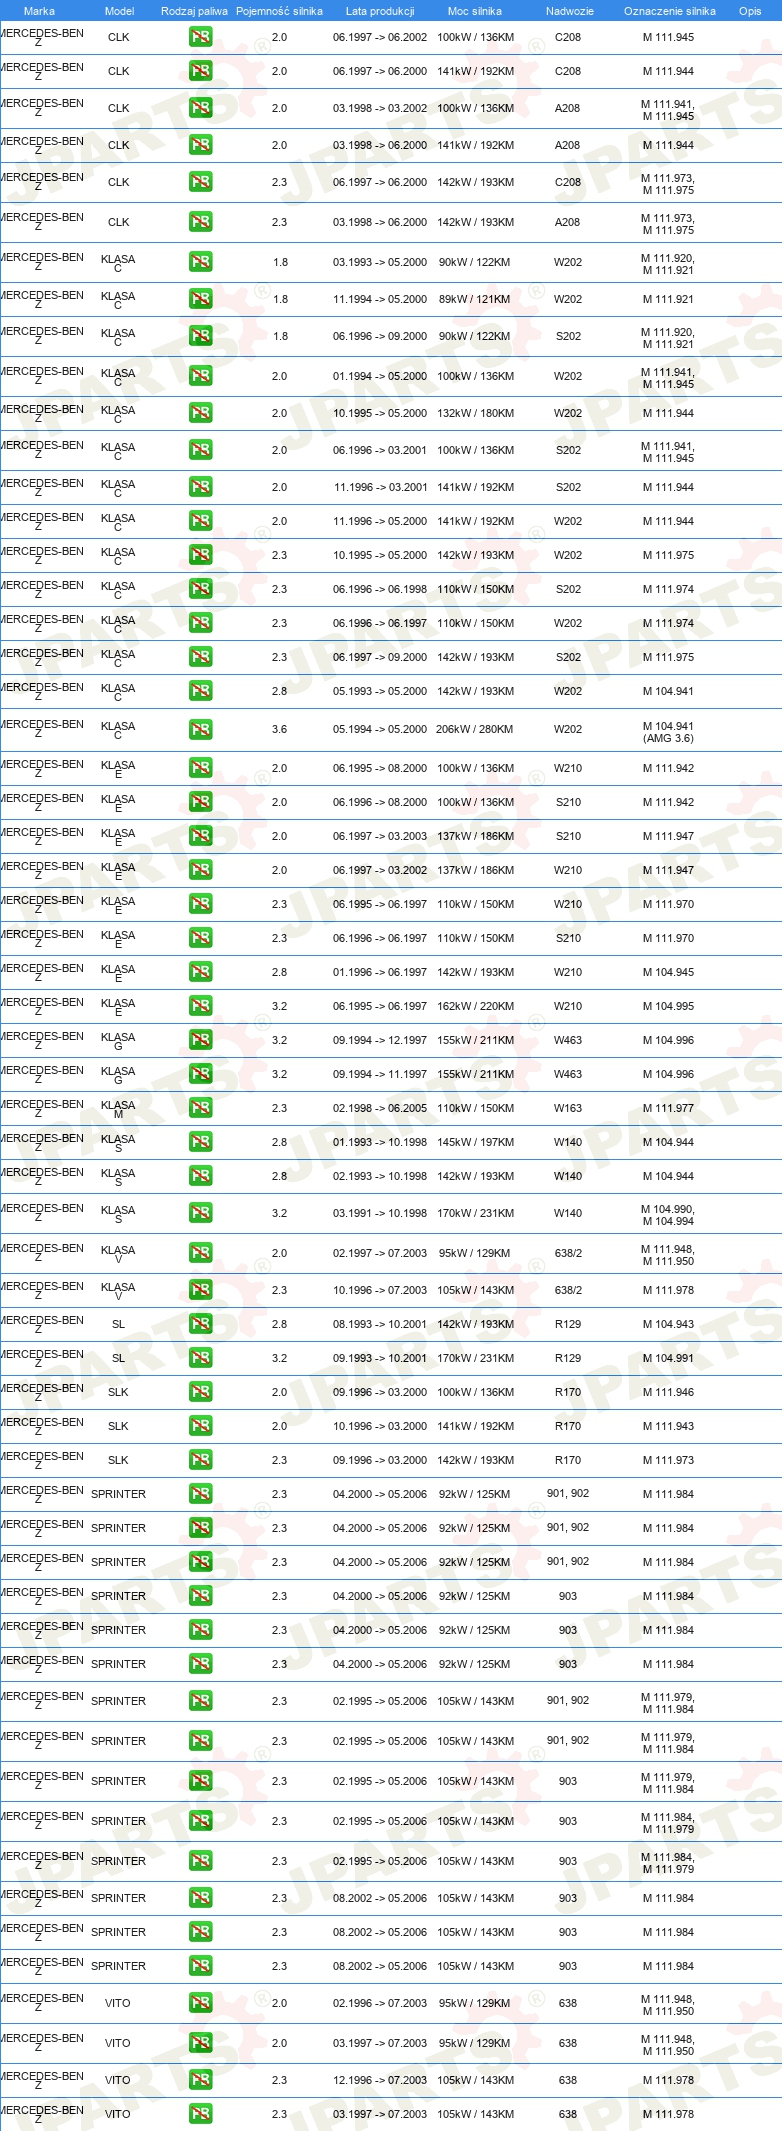Click petrol icon in CLK 2.0 141kW A208 row
782x2131 pixels.
point(200,145)
